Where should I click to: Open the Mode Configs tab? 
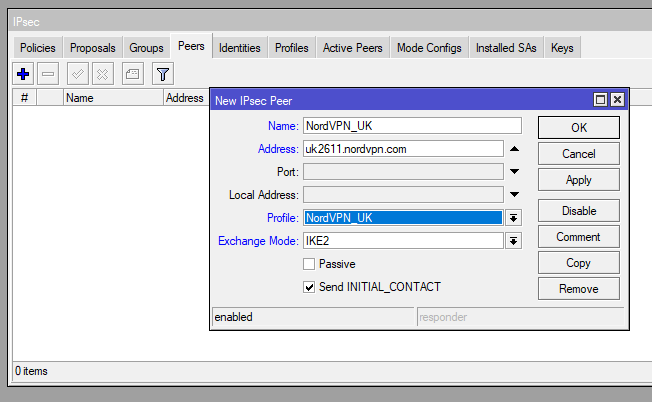429,48
